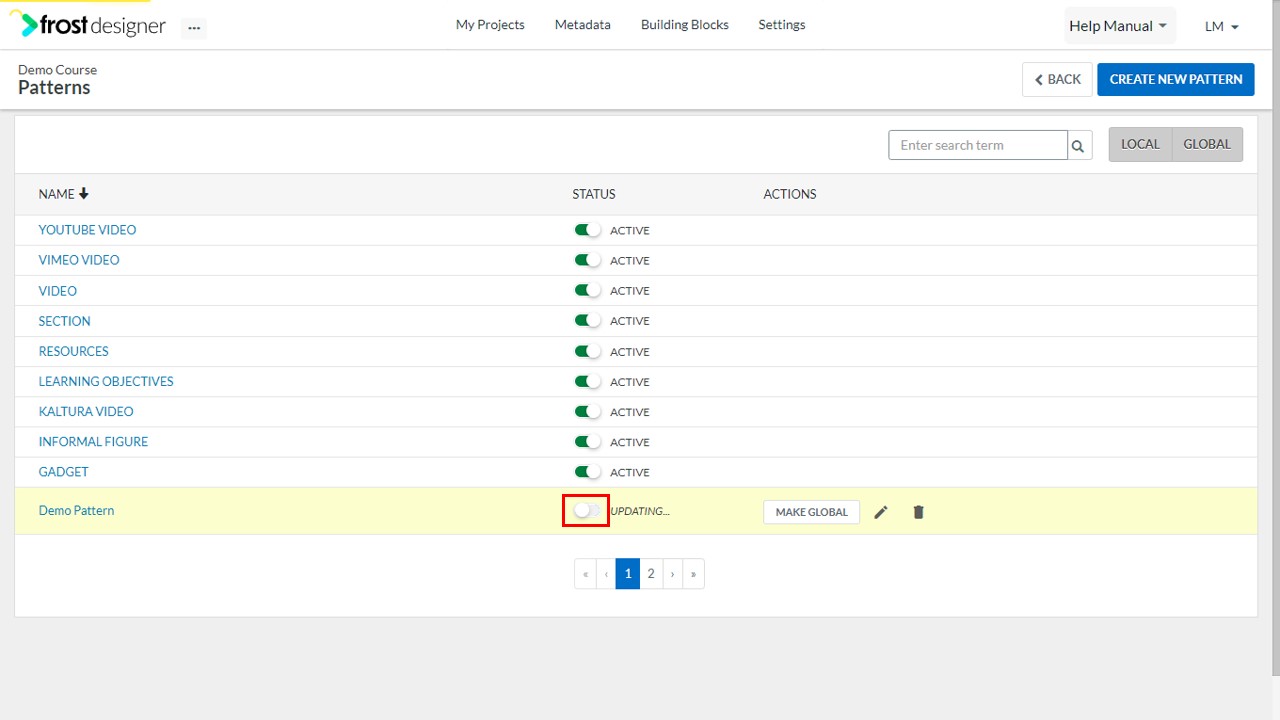The width and height of the screenshot is (1280, 720).
Task: Switch INFORMAL FIGURE status toggle
Action: [x=587, y=441]
